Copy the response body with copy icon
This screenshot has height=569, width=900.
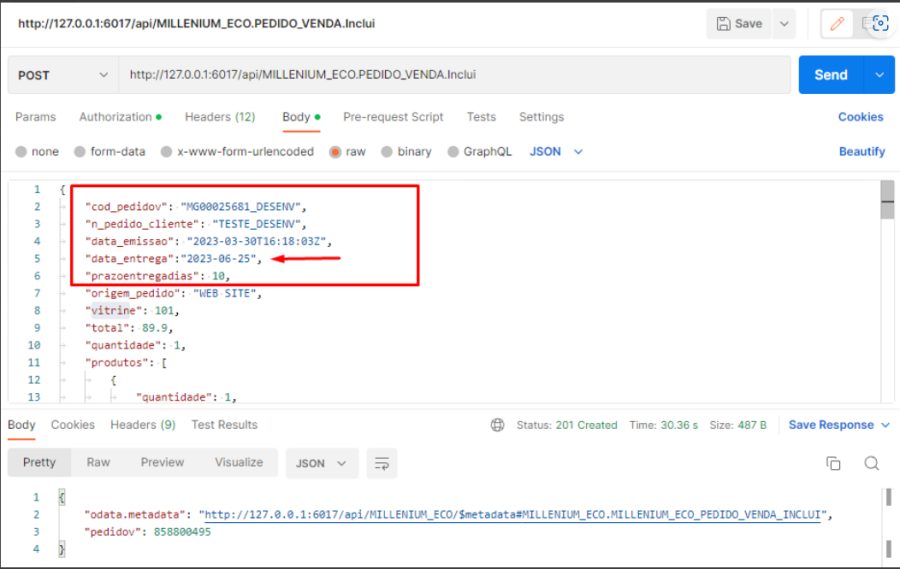tap(833, 463)
